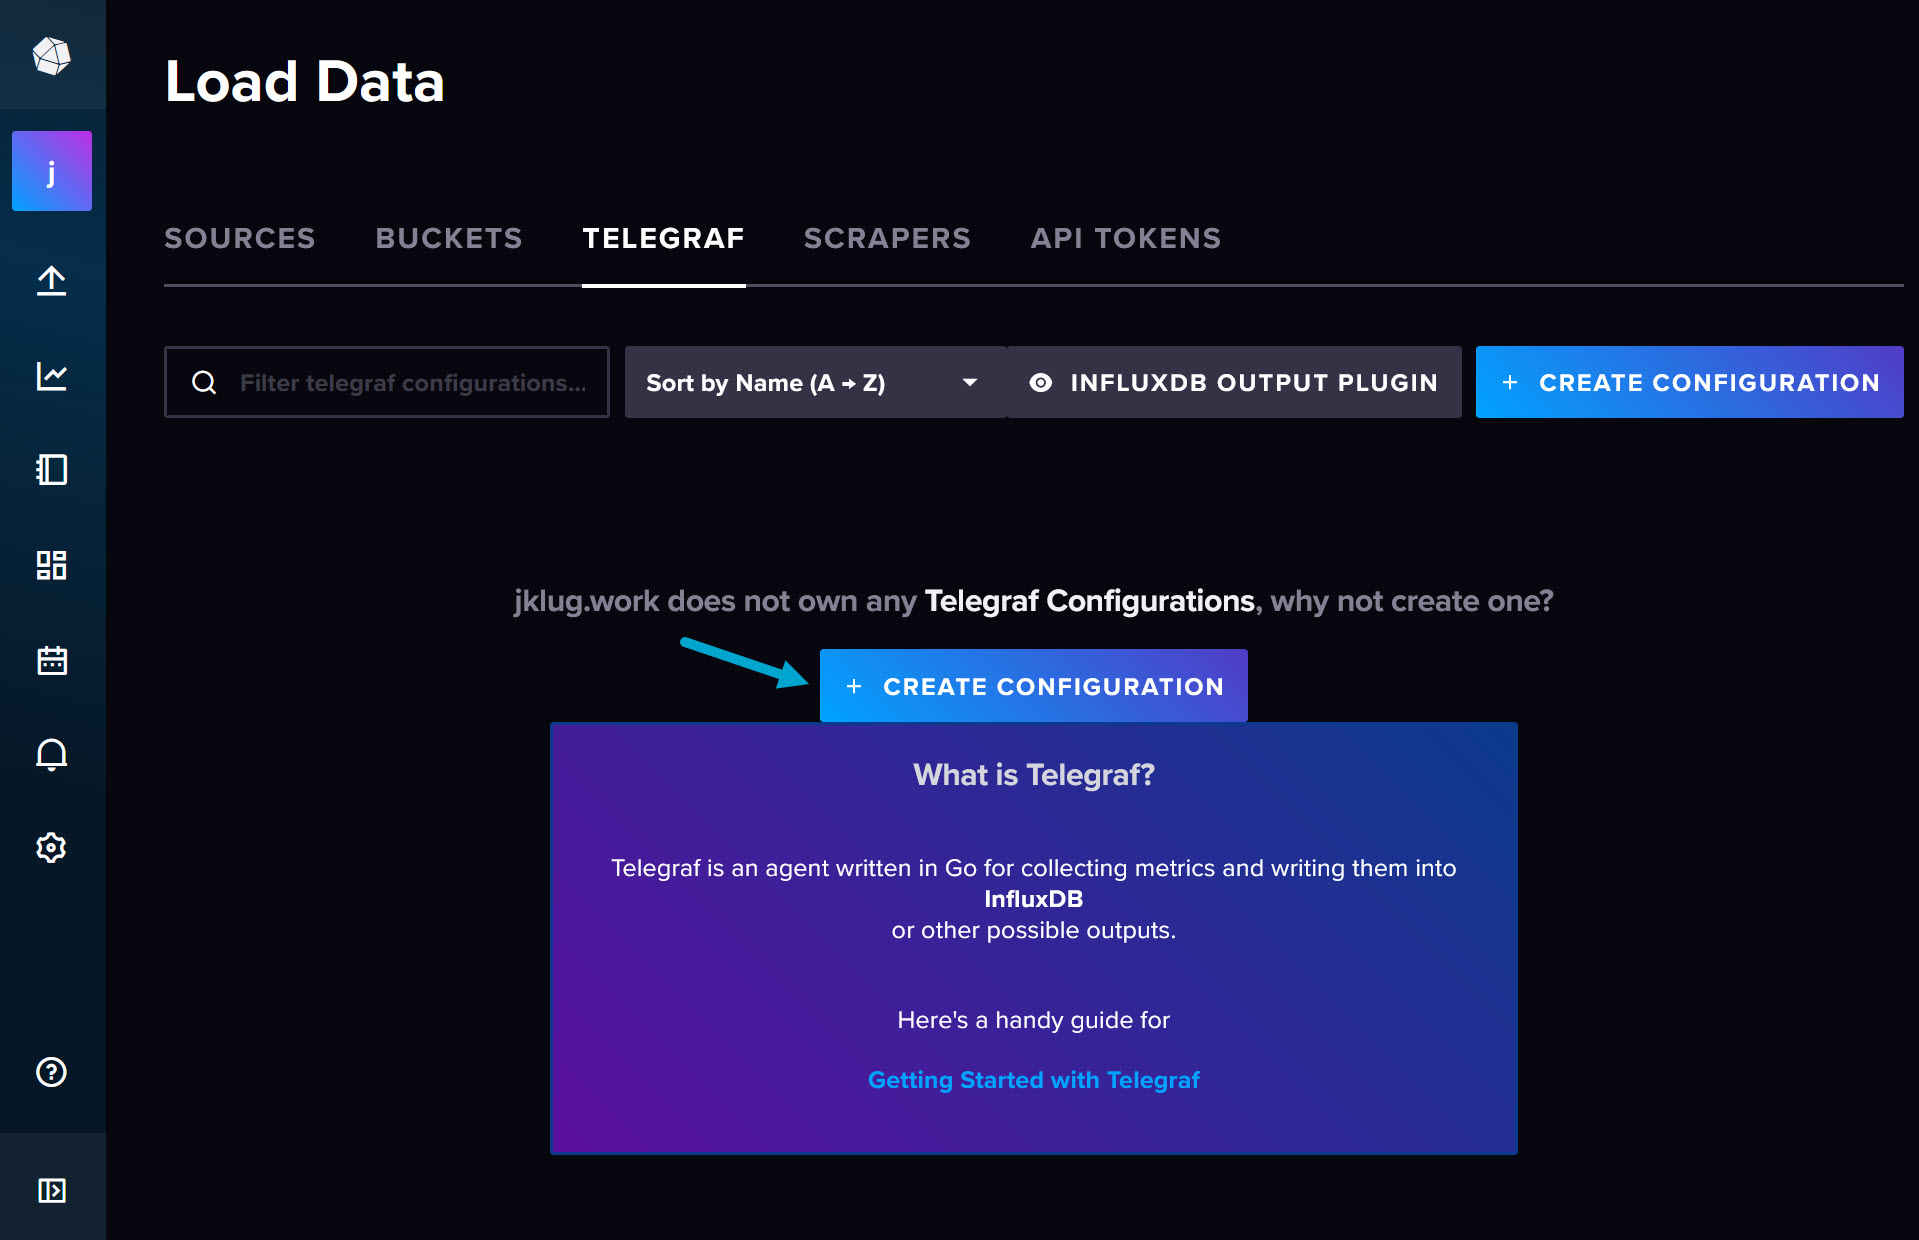Viewport: 1919px width, 1240px height.
Task: Expand the Sort by Name dropdown
Action: click(814, 383)
